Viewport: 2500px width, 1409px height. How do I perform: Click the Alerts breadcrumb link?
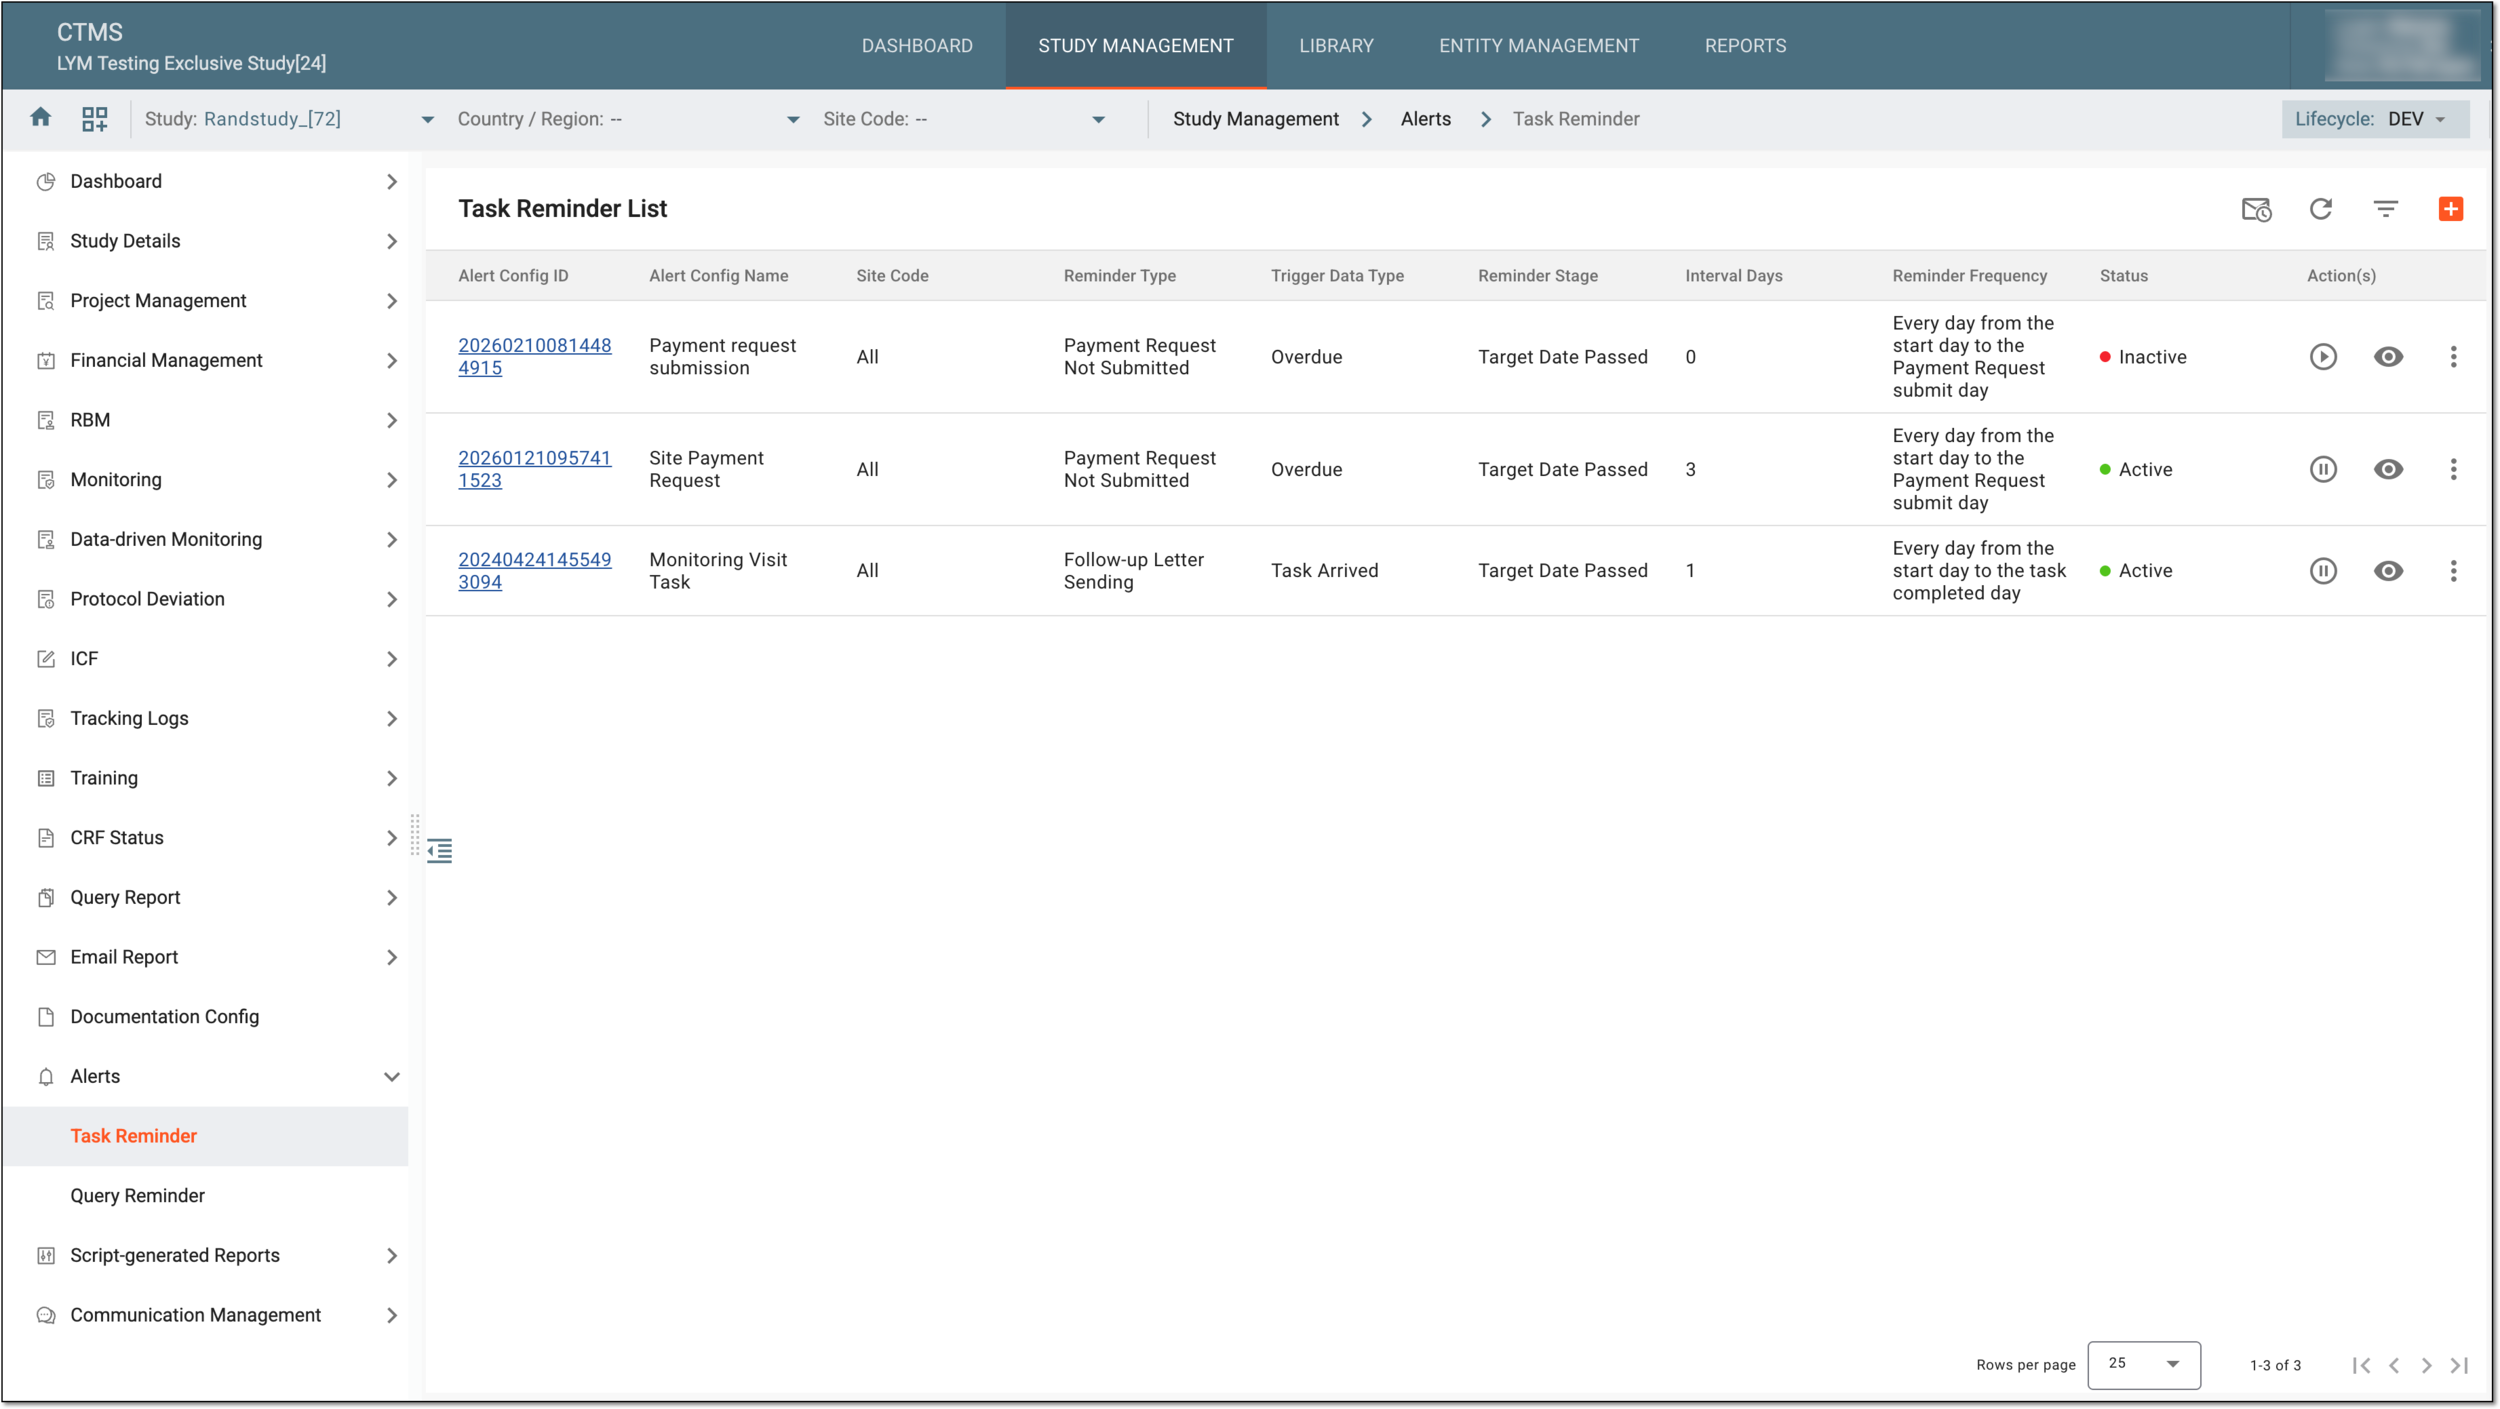click(1425, 119)
